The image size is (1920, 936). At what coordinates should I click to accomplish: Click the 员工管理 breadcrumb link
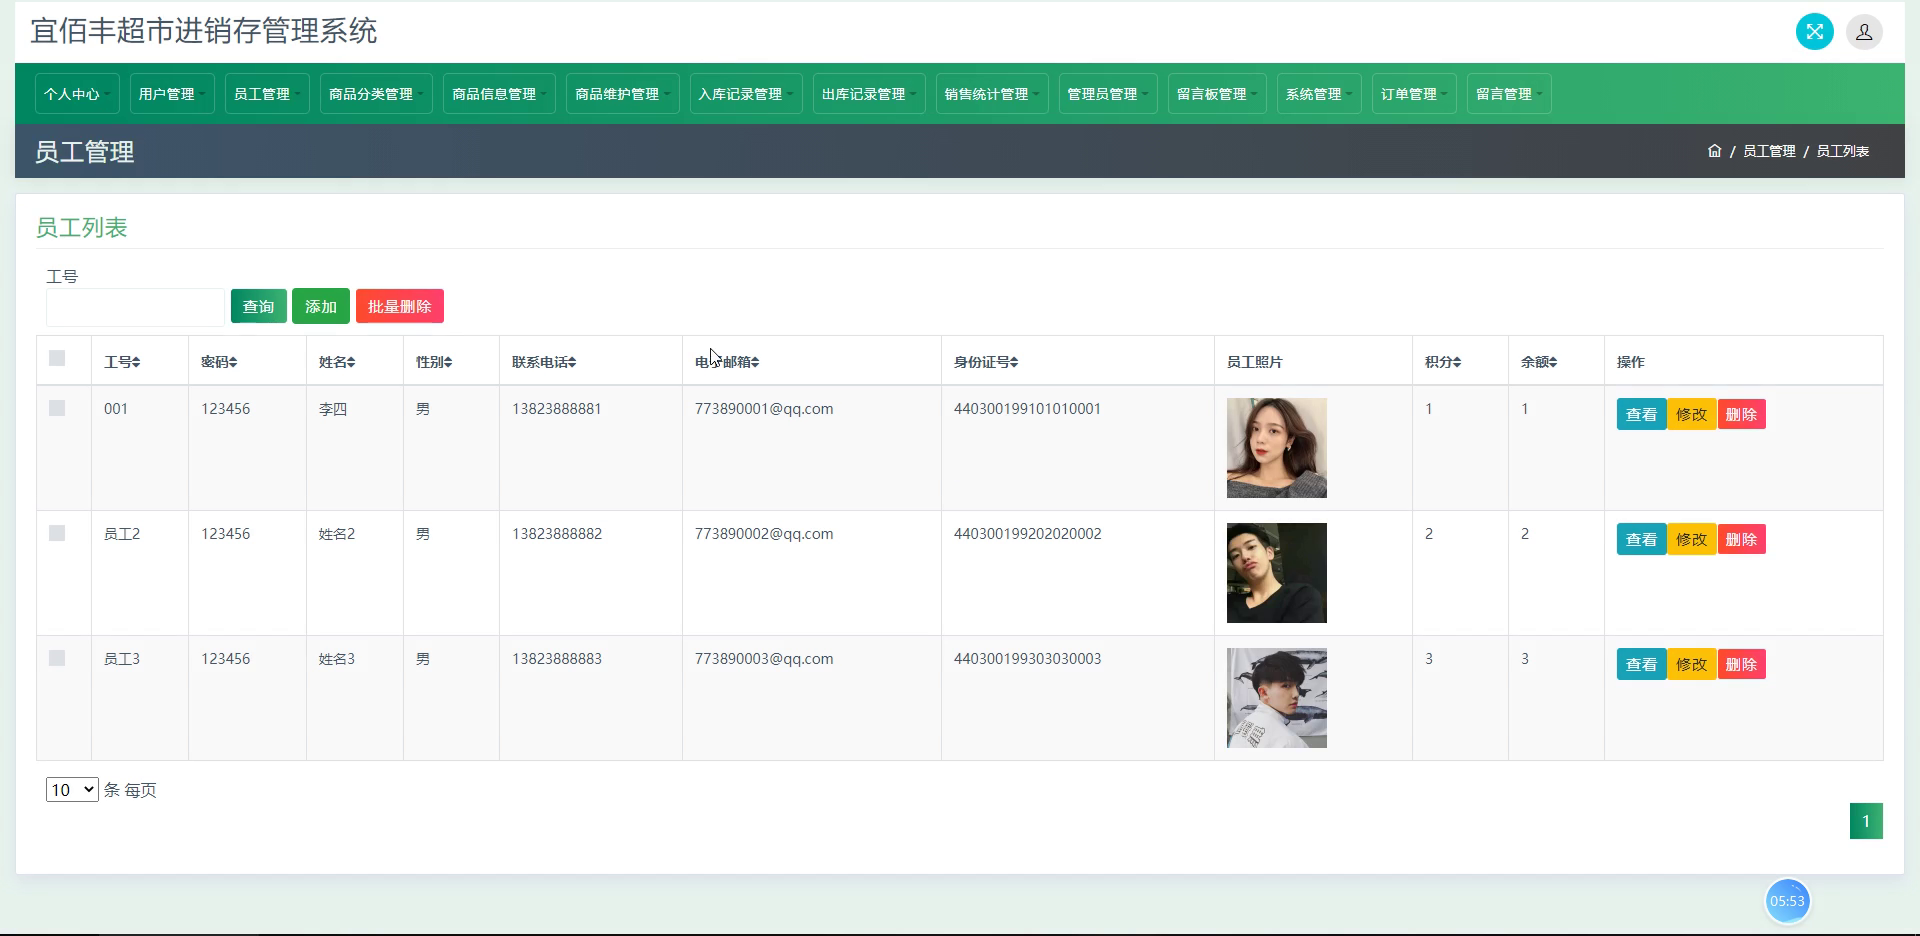coord(1769,151)
